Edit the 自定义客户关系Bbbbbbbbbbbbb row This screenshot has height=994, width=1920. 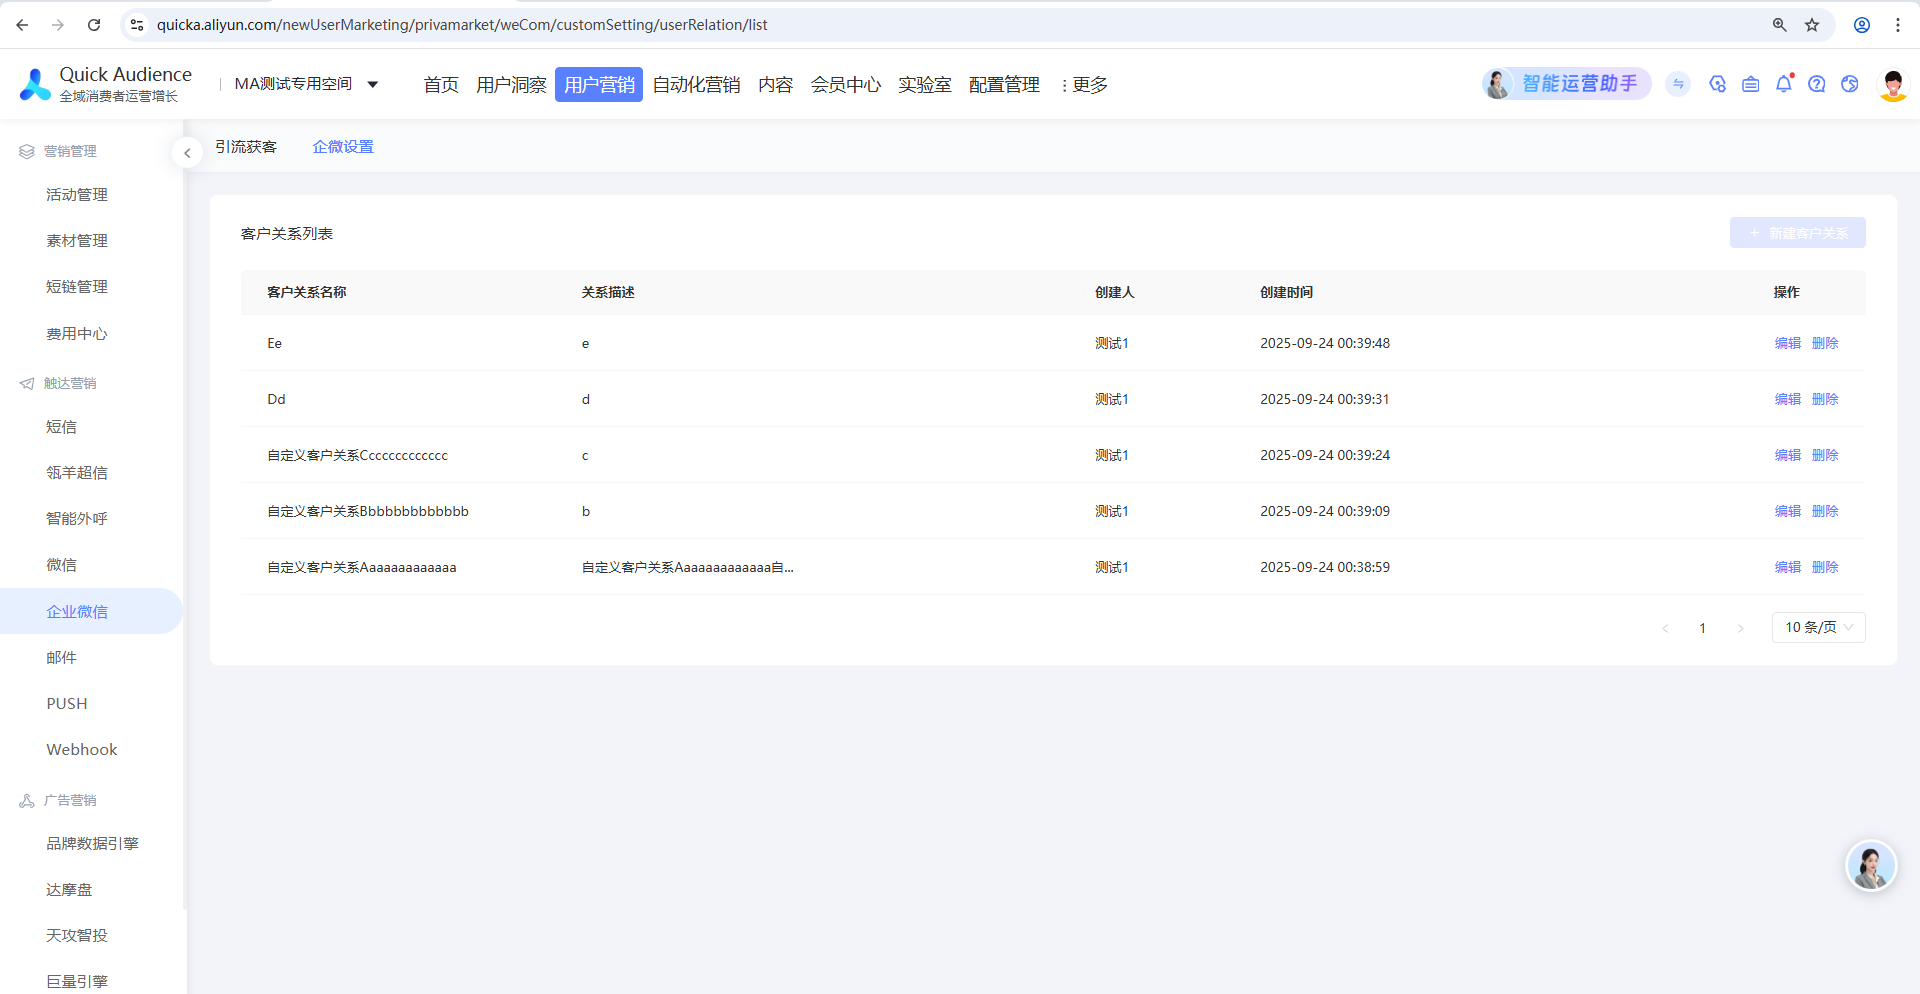(1787, 511)
